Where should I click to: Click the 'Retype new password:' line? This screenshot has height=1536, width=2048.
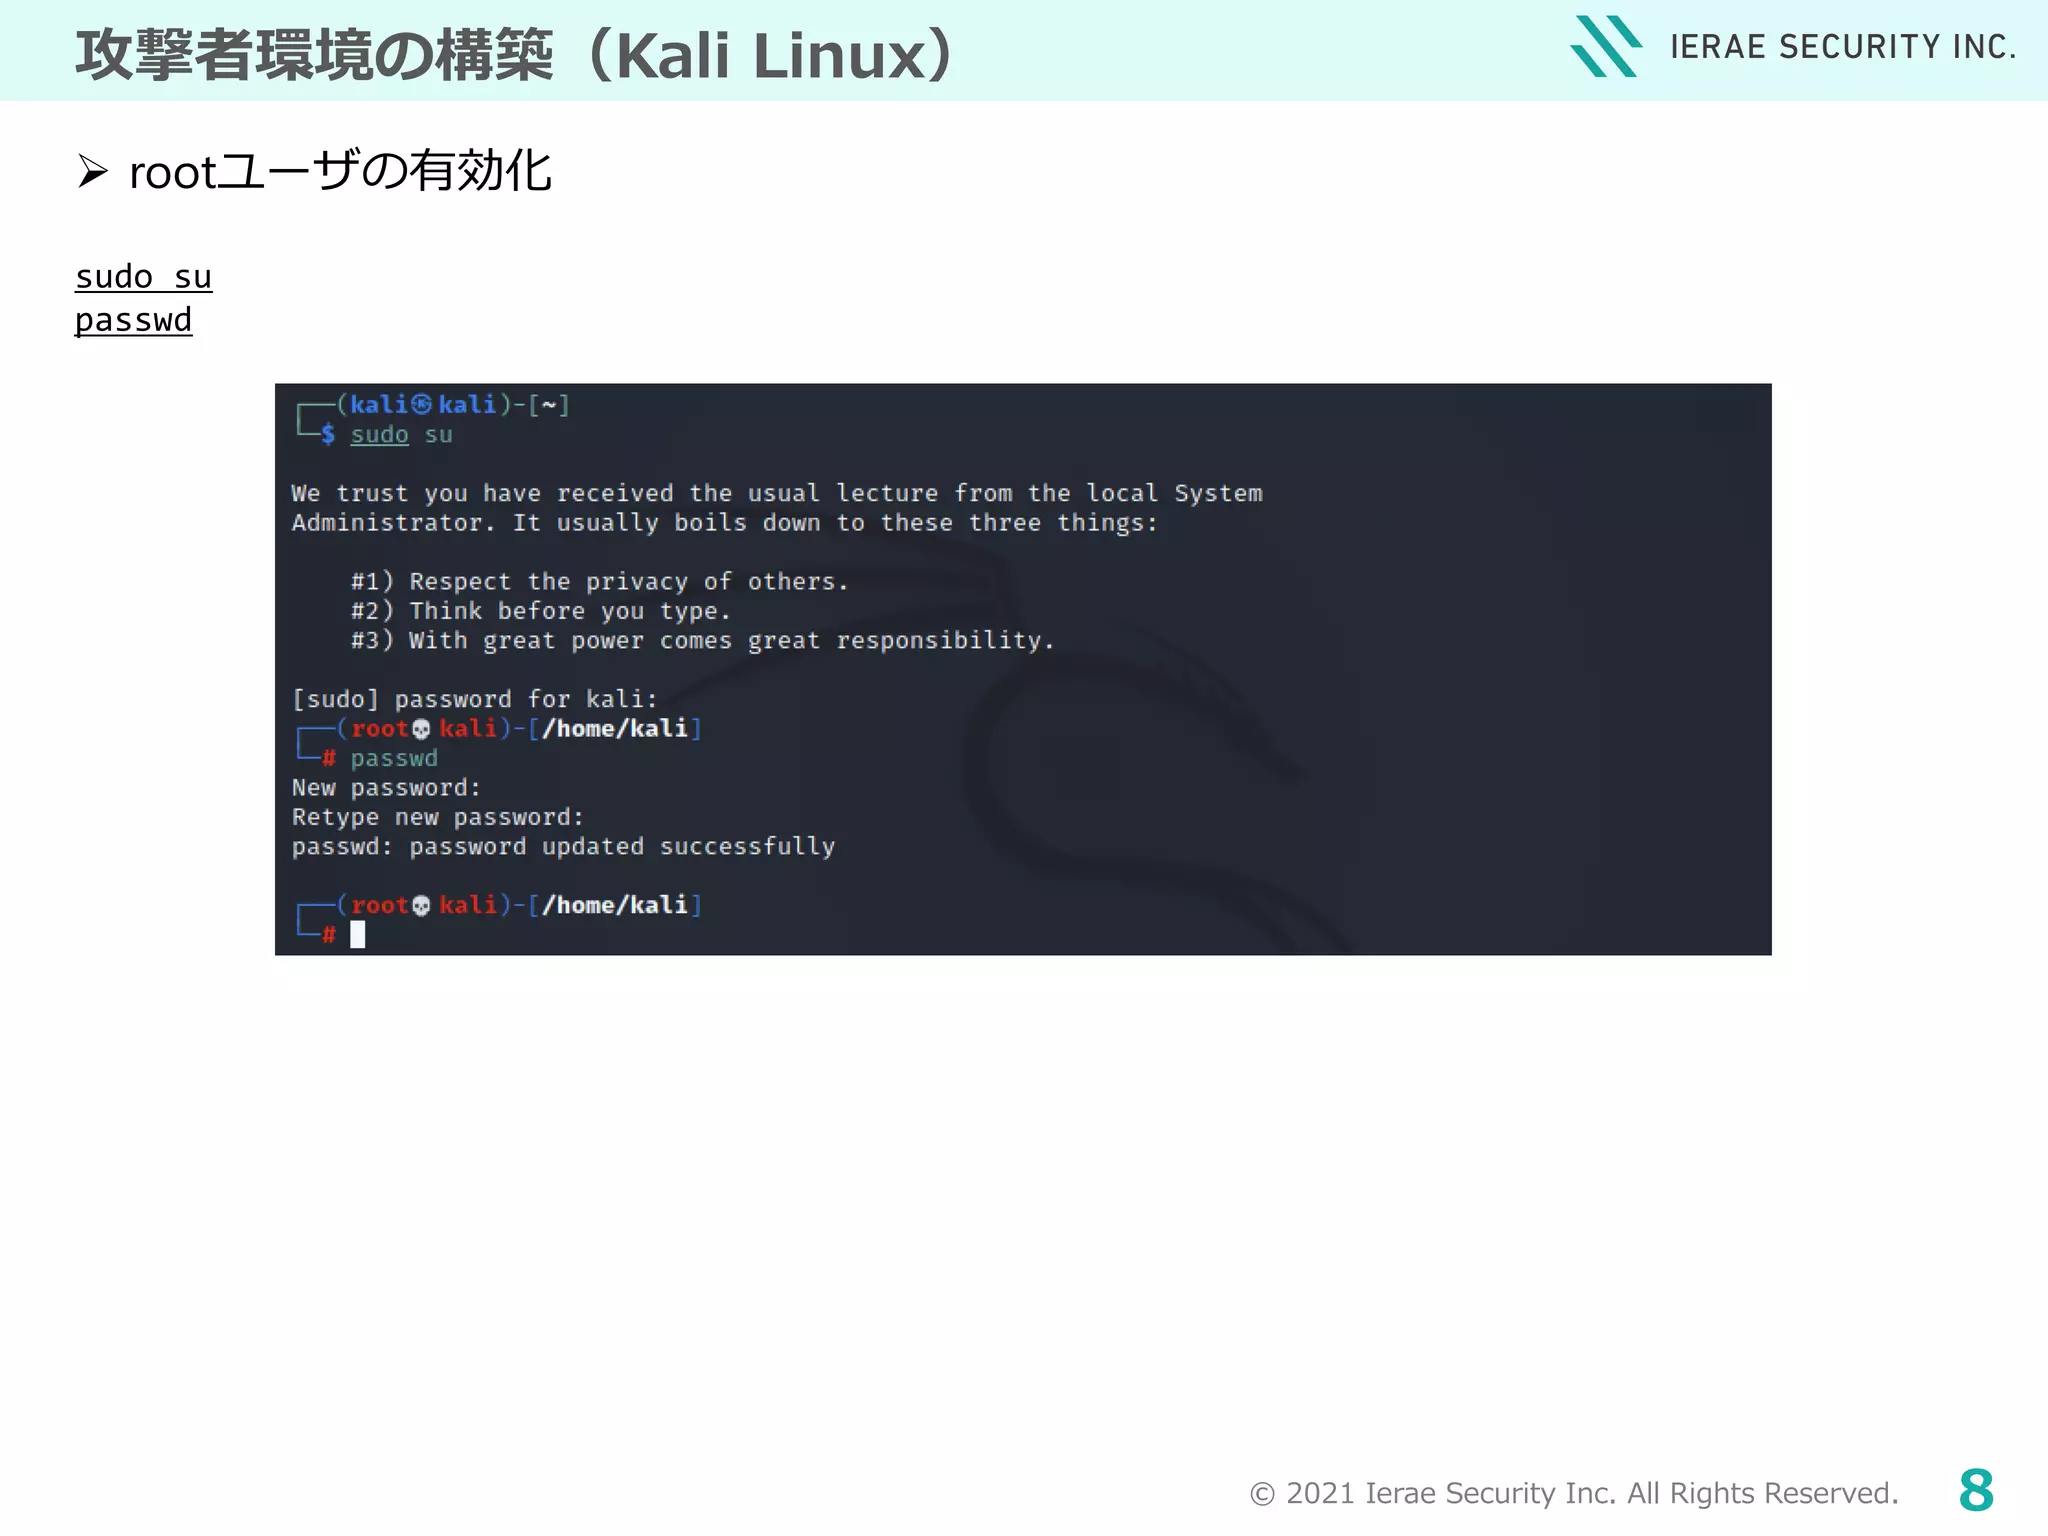coord(437,817)
